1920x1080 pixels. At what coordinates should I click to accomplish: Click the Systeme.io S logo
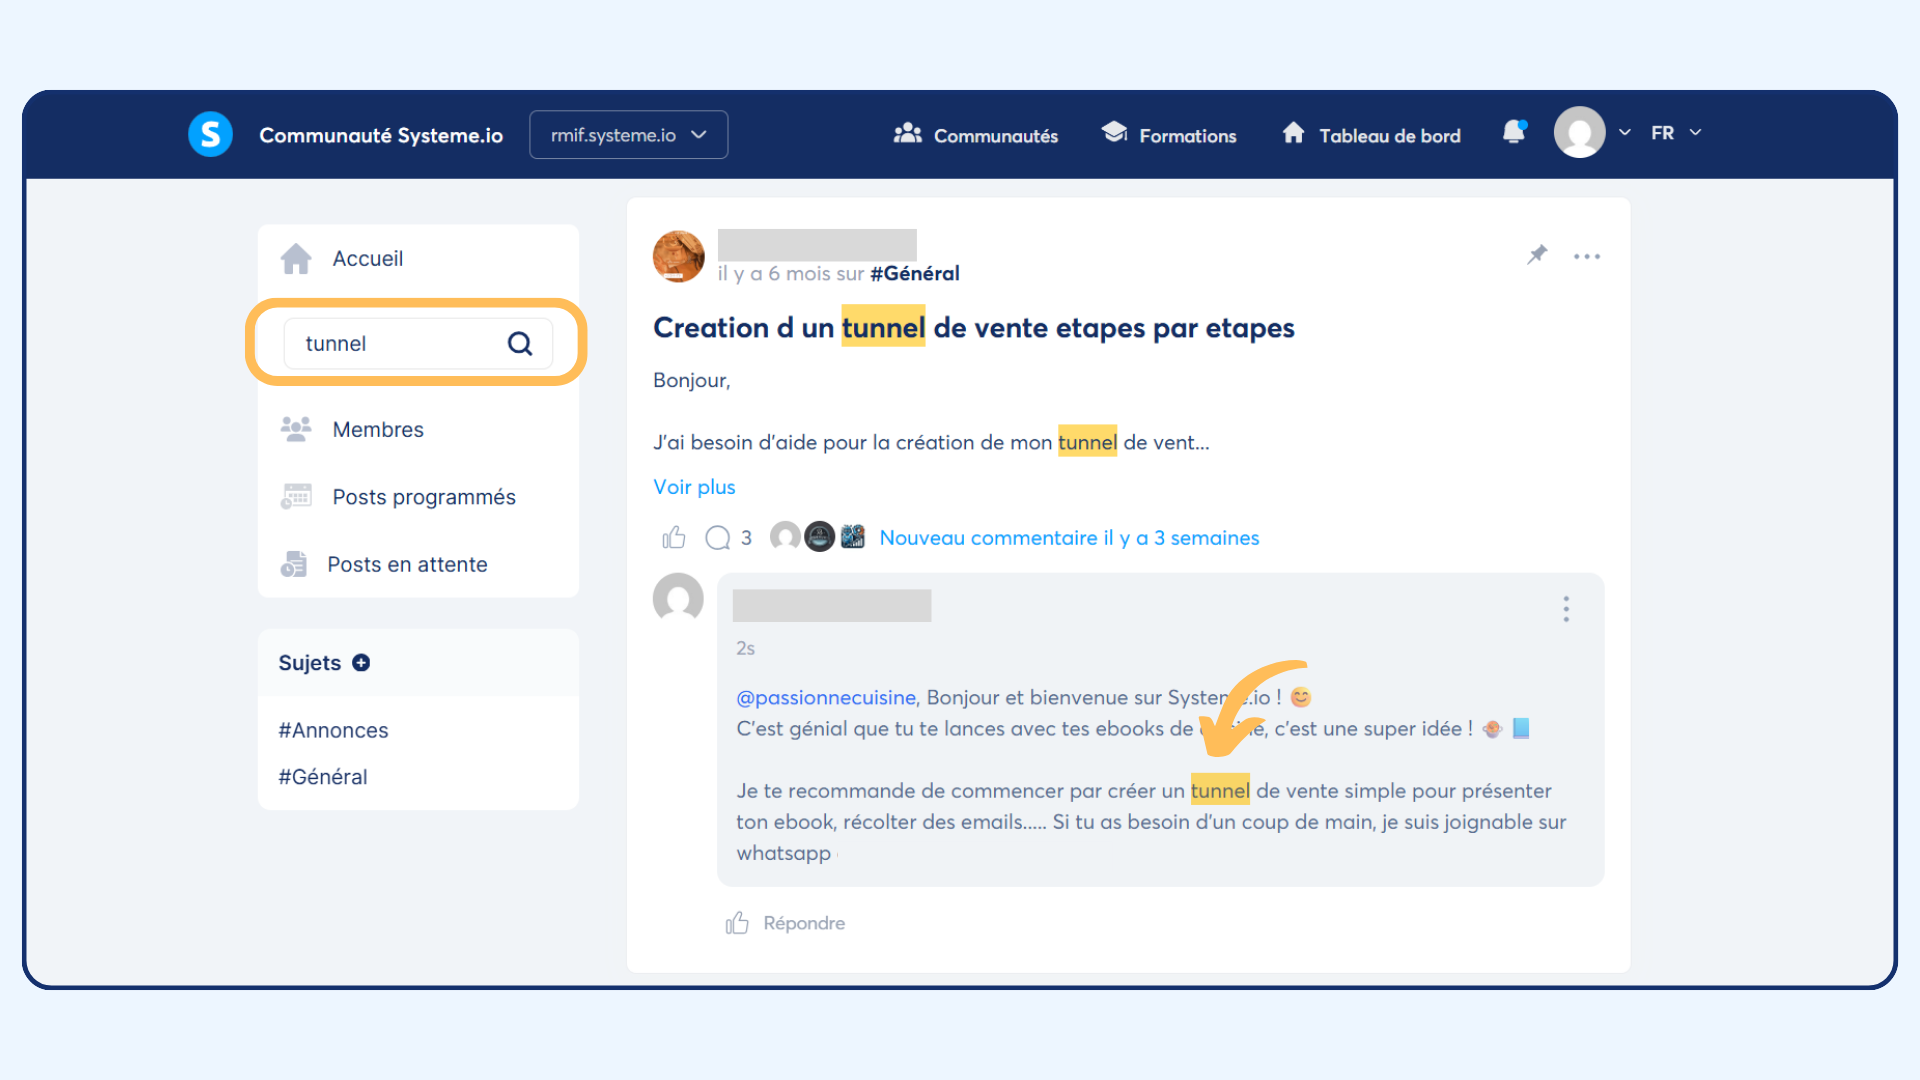[x=210, y=134]
